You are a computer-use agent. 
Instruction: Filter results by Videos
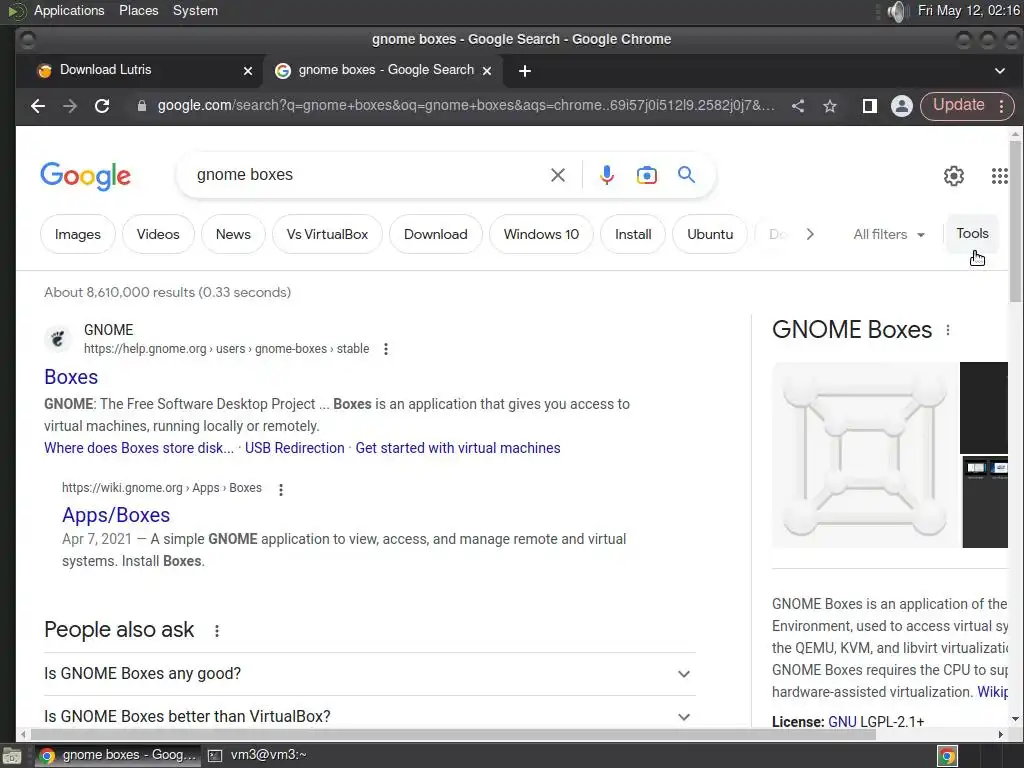158,234
